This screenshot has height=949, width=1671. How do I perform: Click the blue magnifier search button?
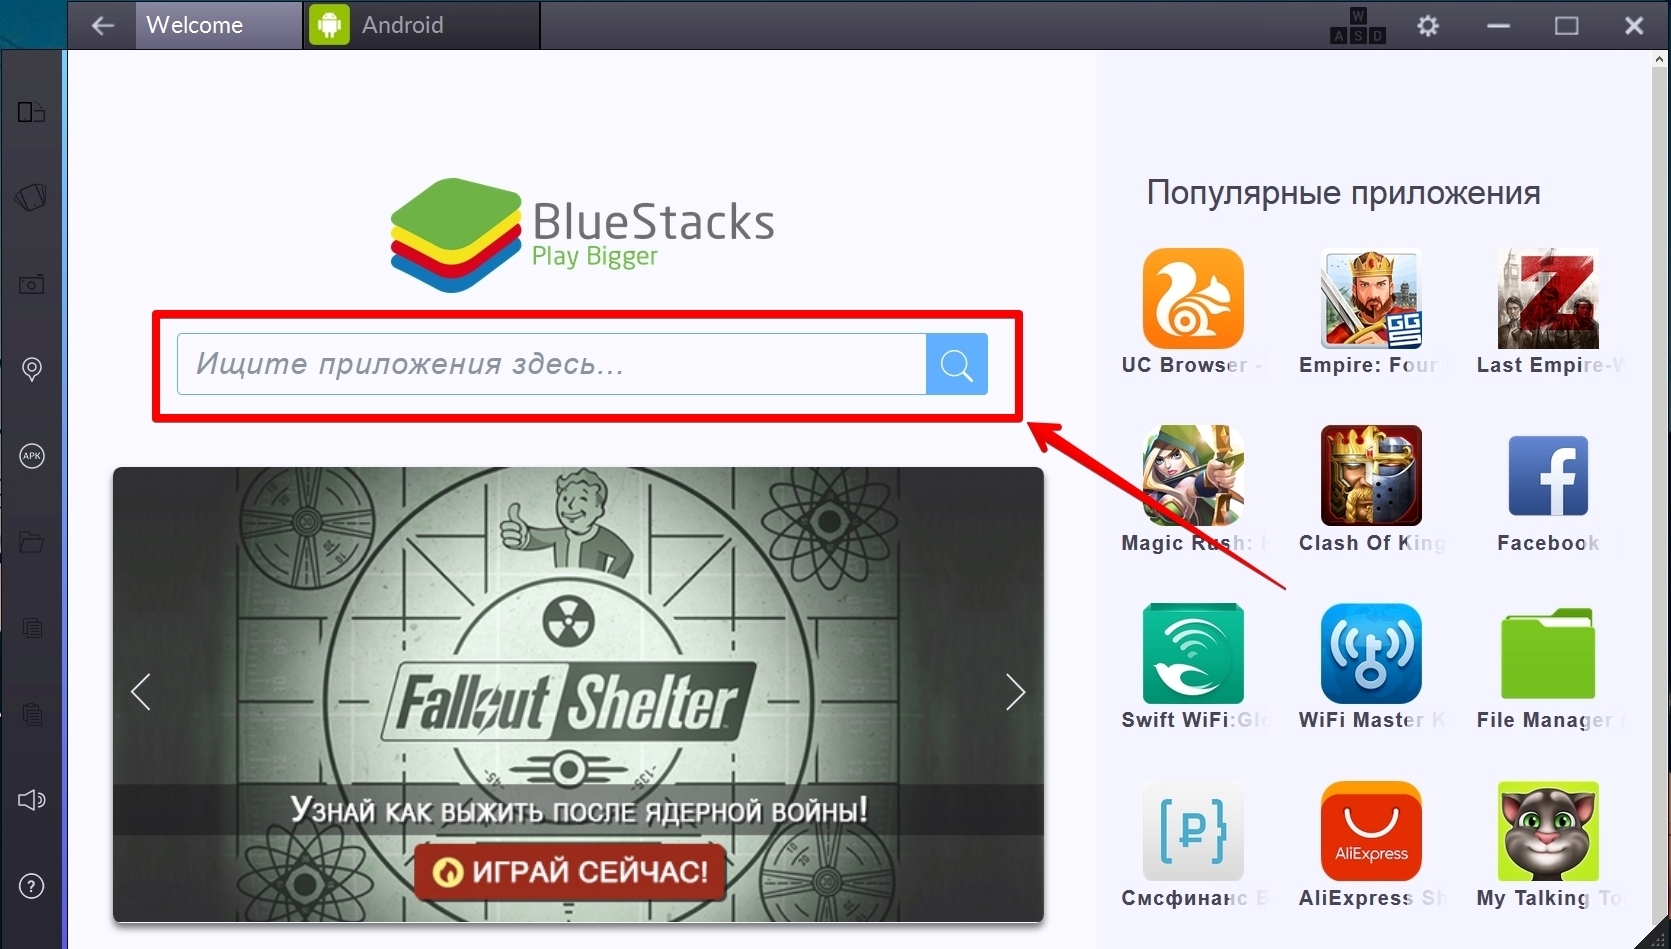[957, 364]
